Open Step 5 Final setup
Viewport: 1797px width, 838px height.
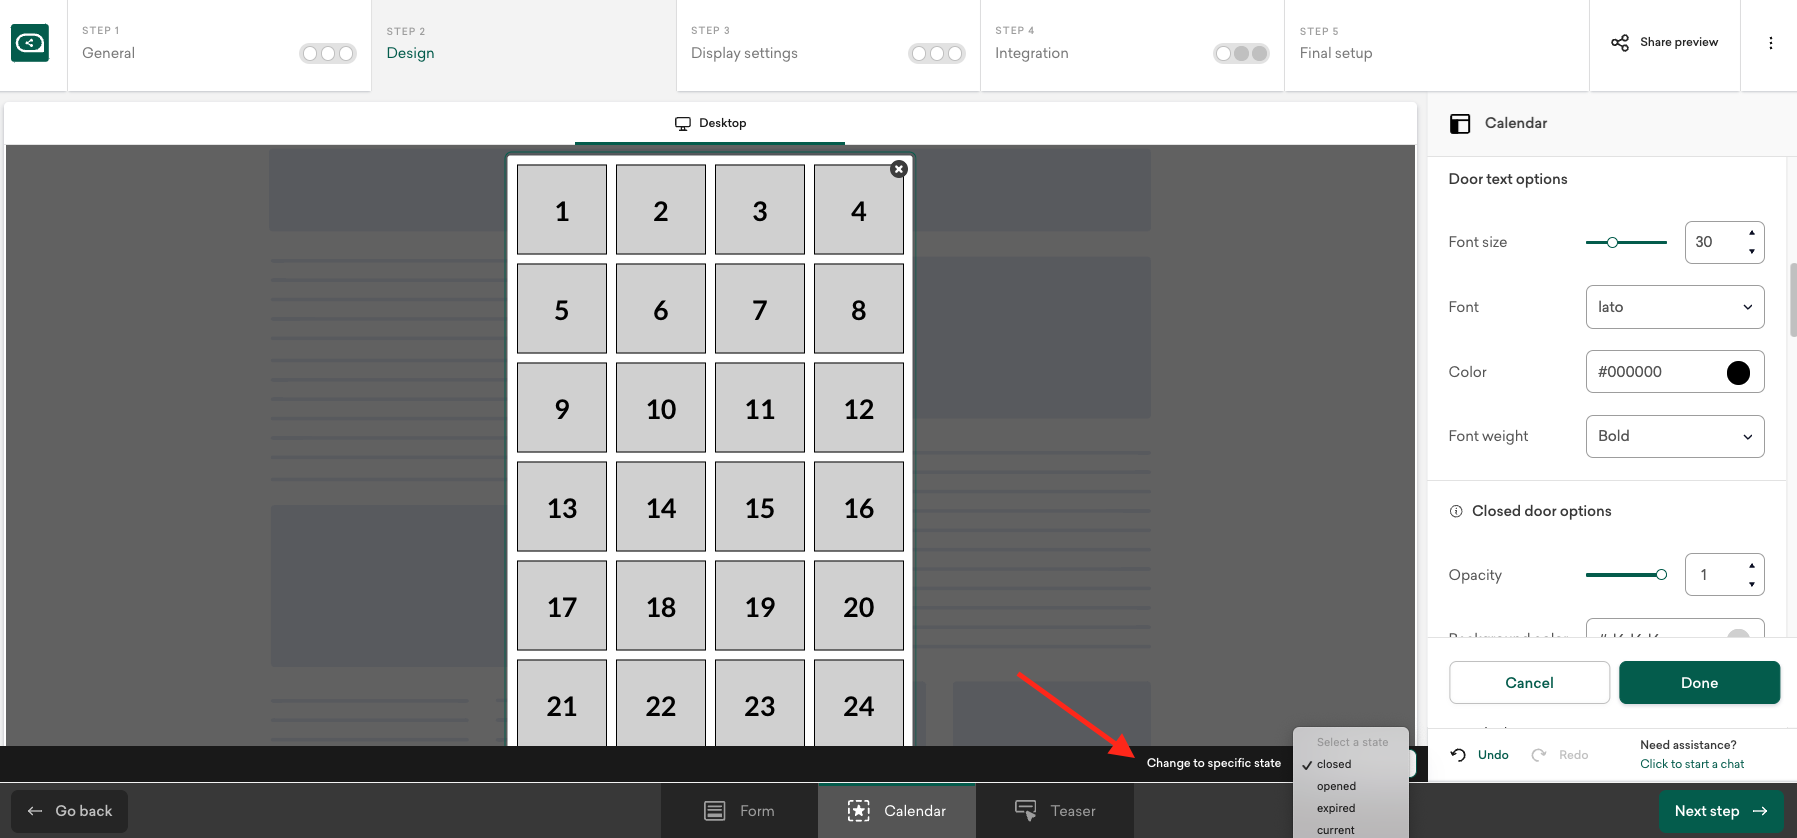tap(1437, 45)
